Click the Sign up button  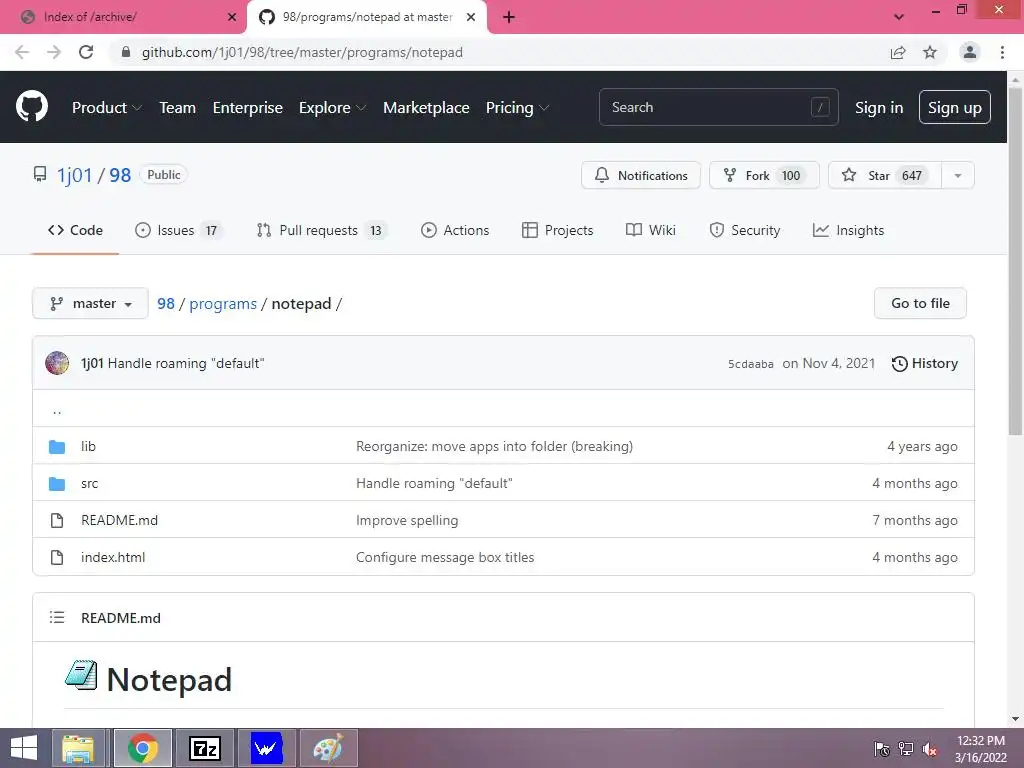point(955,107)
